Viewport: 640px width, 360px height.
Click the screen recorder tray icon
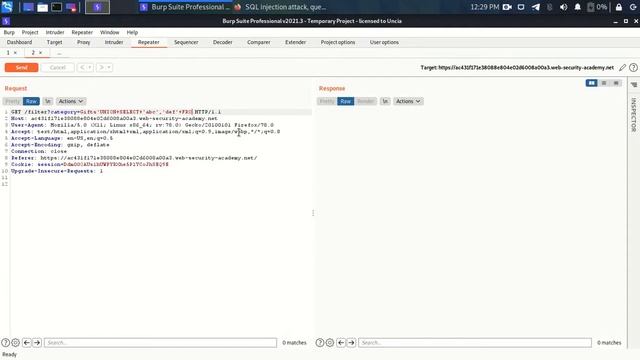[507, 7]
